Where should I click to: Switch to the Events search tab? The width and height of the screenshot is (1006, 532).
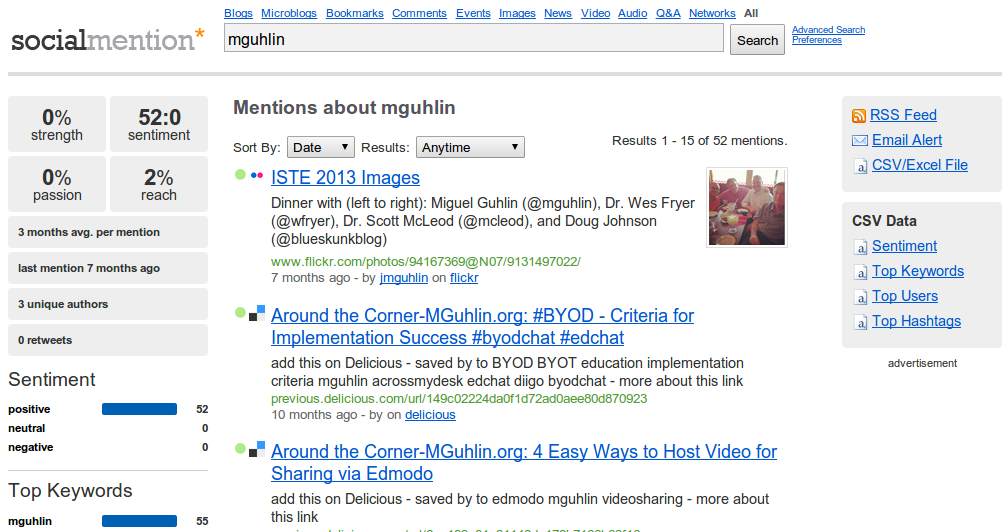[x=473, y=13]
